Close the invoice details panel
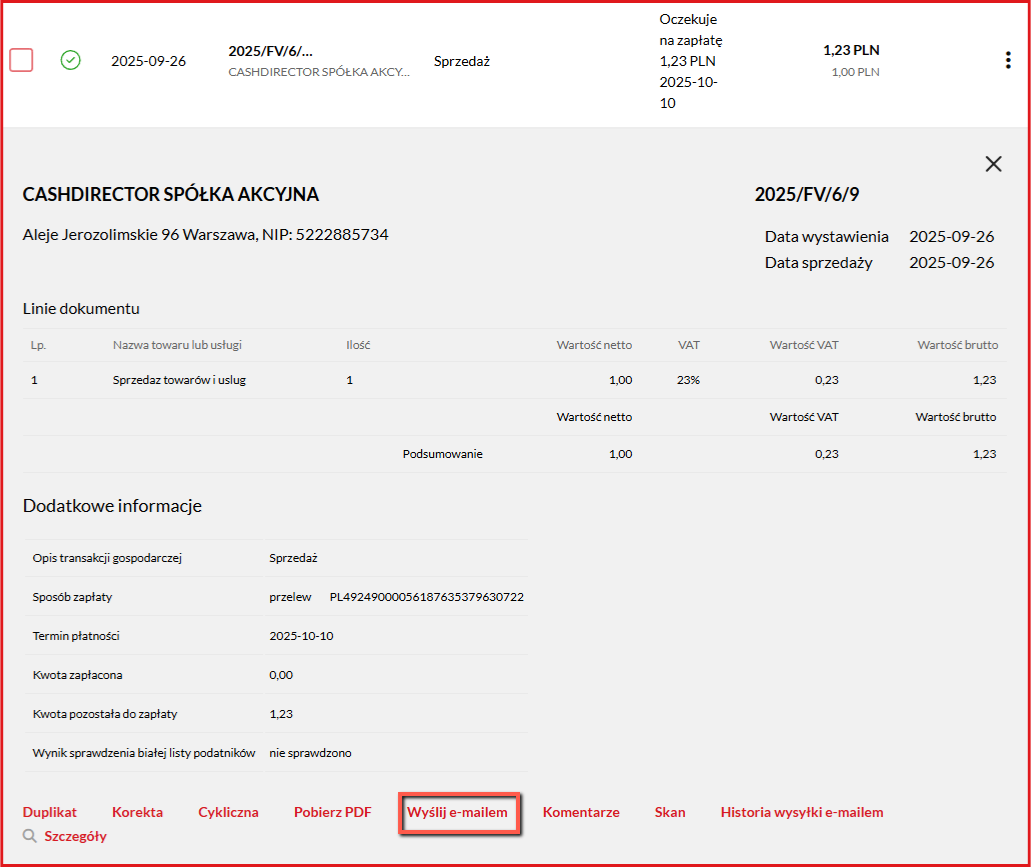This screenshot has width=1031, height=867. coord(994,164)
